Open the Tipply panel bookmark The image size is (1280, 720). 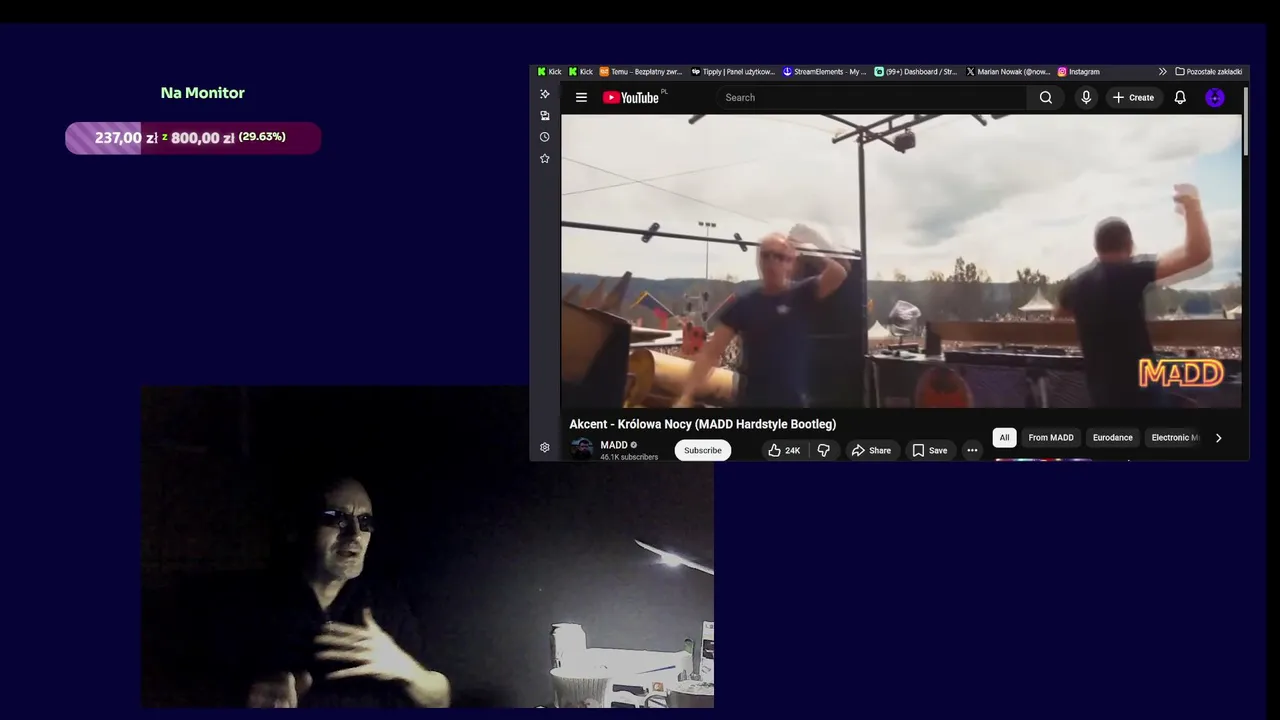(x=733, y=72)
